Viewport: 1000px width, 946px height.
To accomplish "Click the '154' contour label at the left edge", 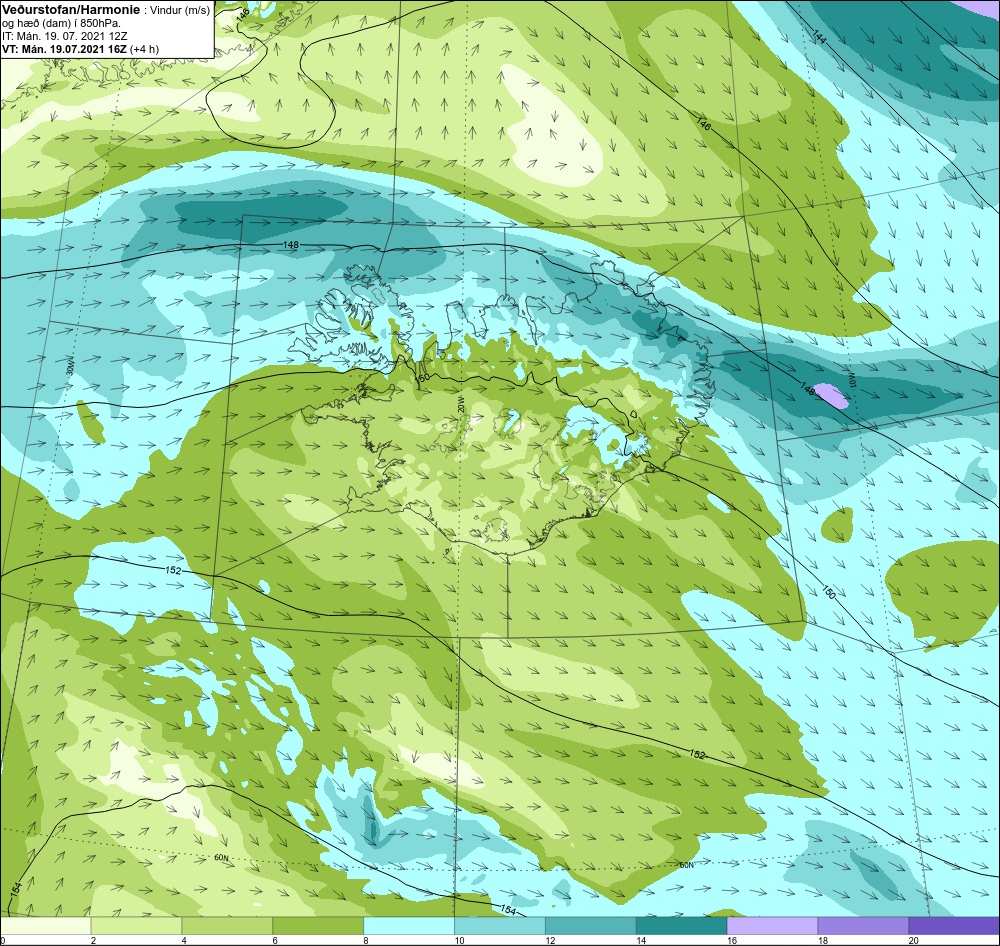I will 15,887.
